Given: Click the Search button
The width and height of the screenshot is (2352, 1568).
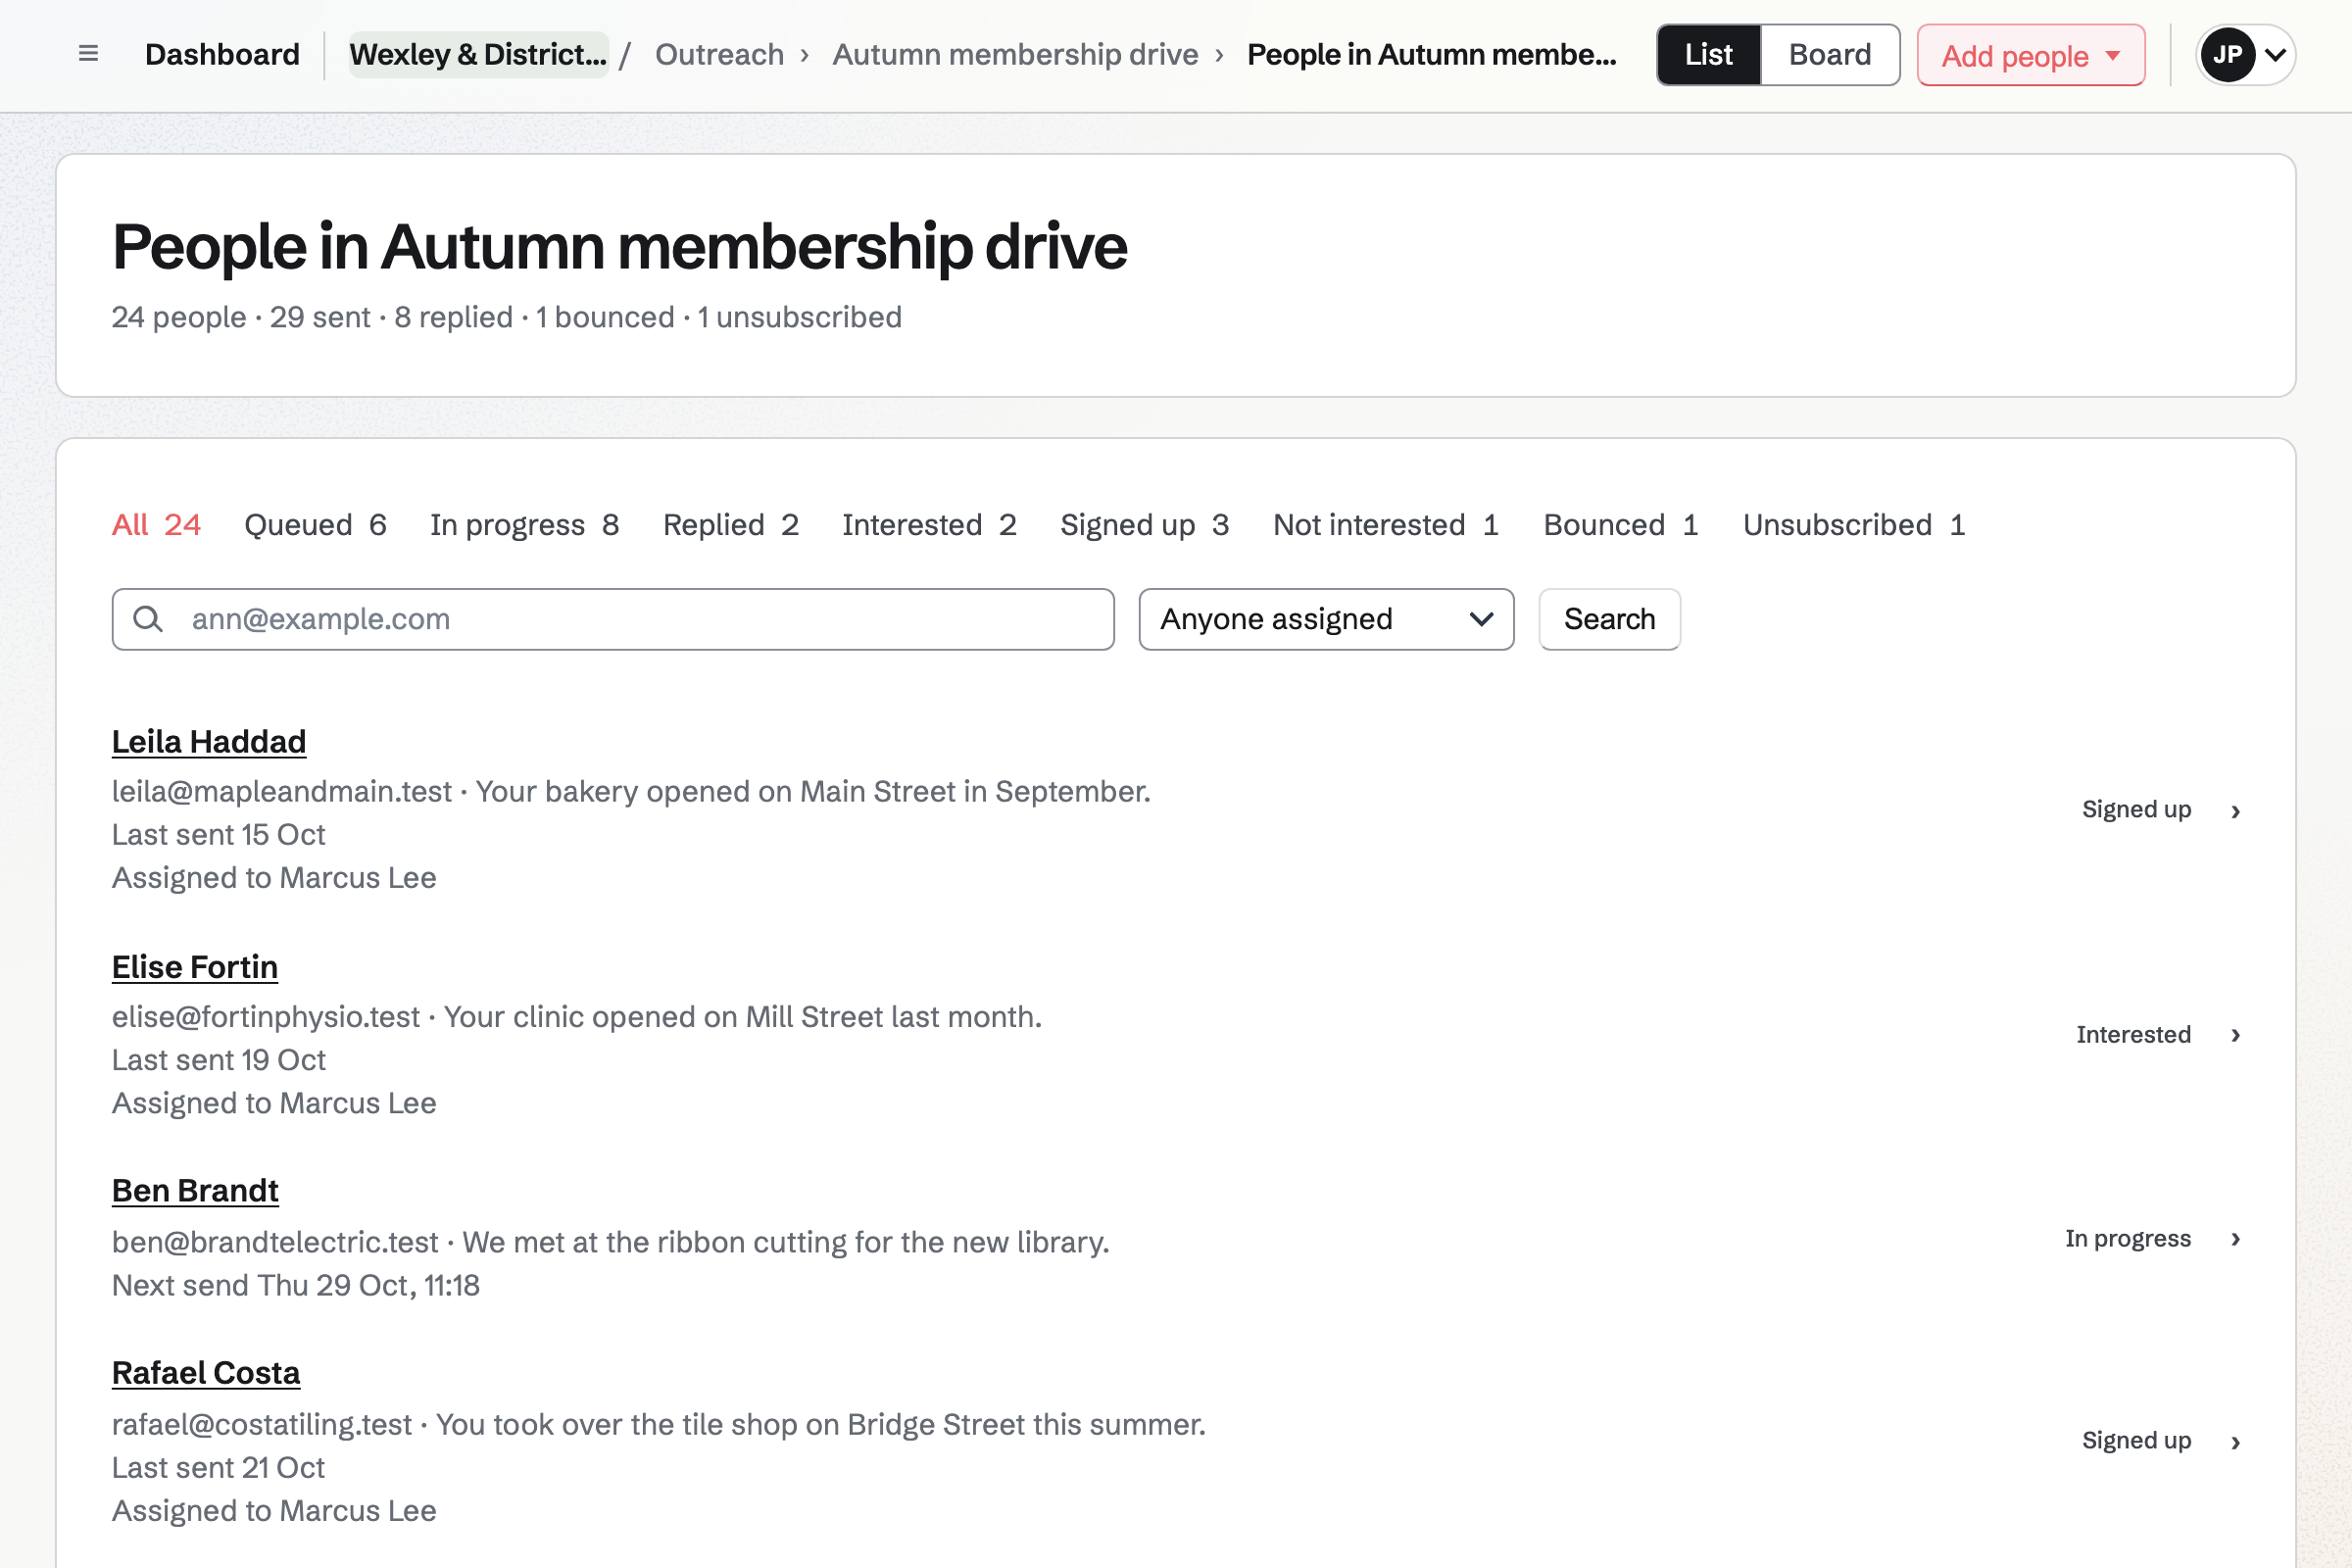Looking at the screenshot, I should tap(1609, 619).
